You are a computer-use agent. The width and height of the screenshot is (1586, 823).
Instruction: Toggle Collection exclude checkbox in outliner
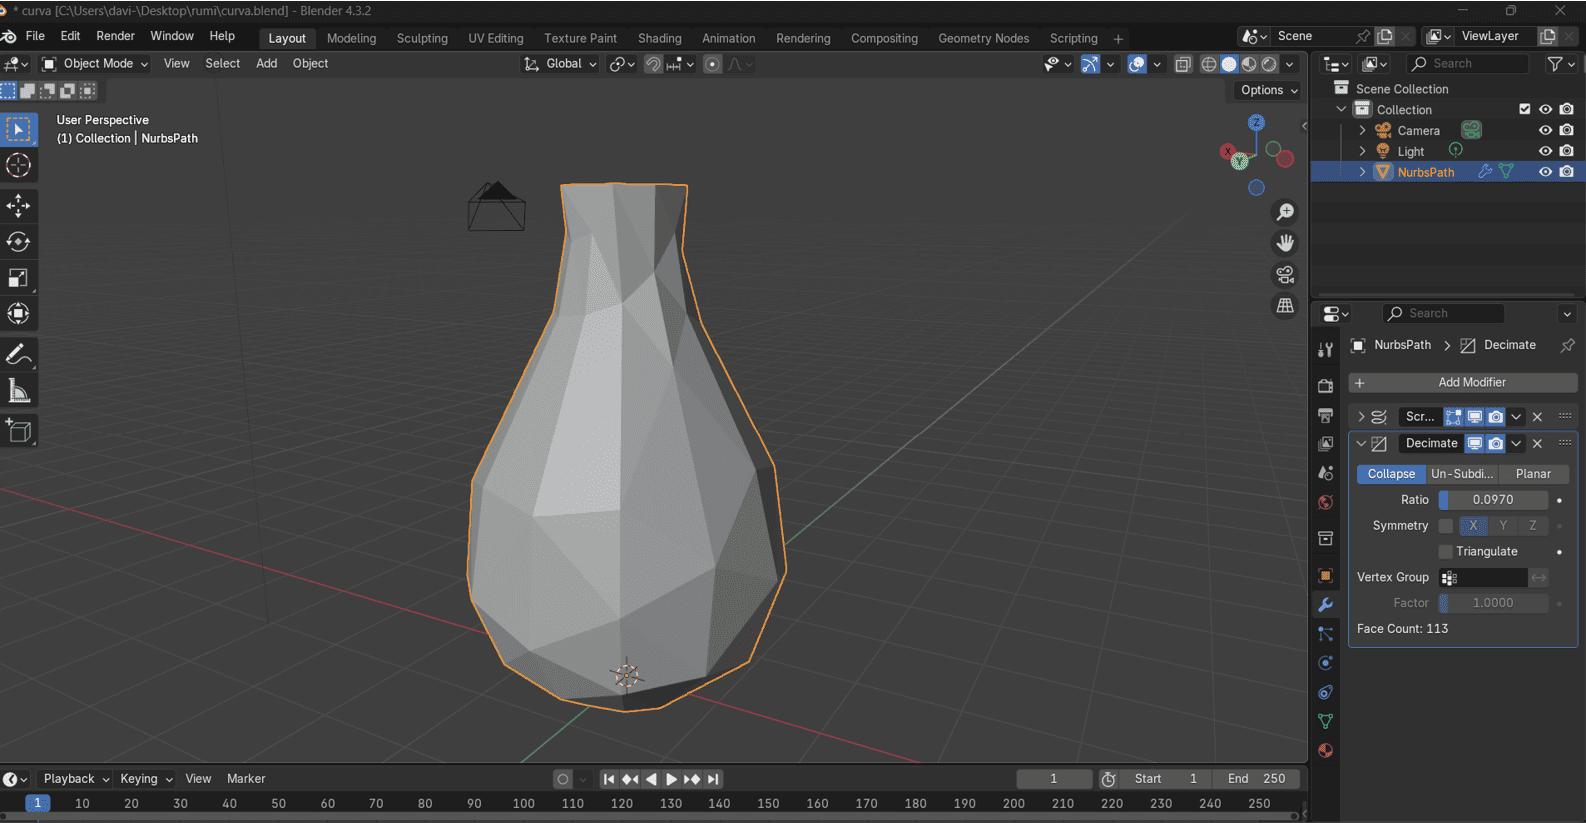click(1525, 109)
